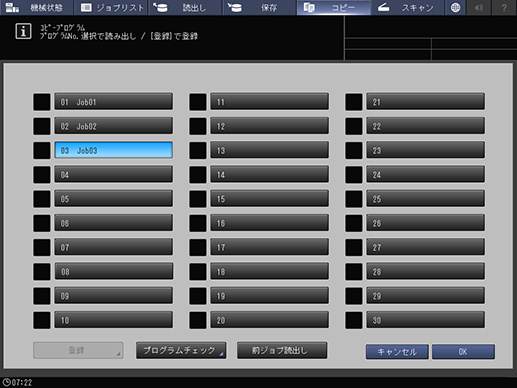The height and width of the screenshot is (388, 517).
Task: Select empty program slot 22
Action: [x=425, y=126]
